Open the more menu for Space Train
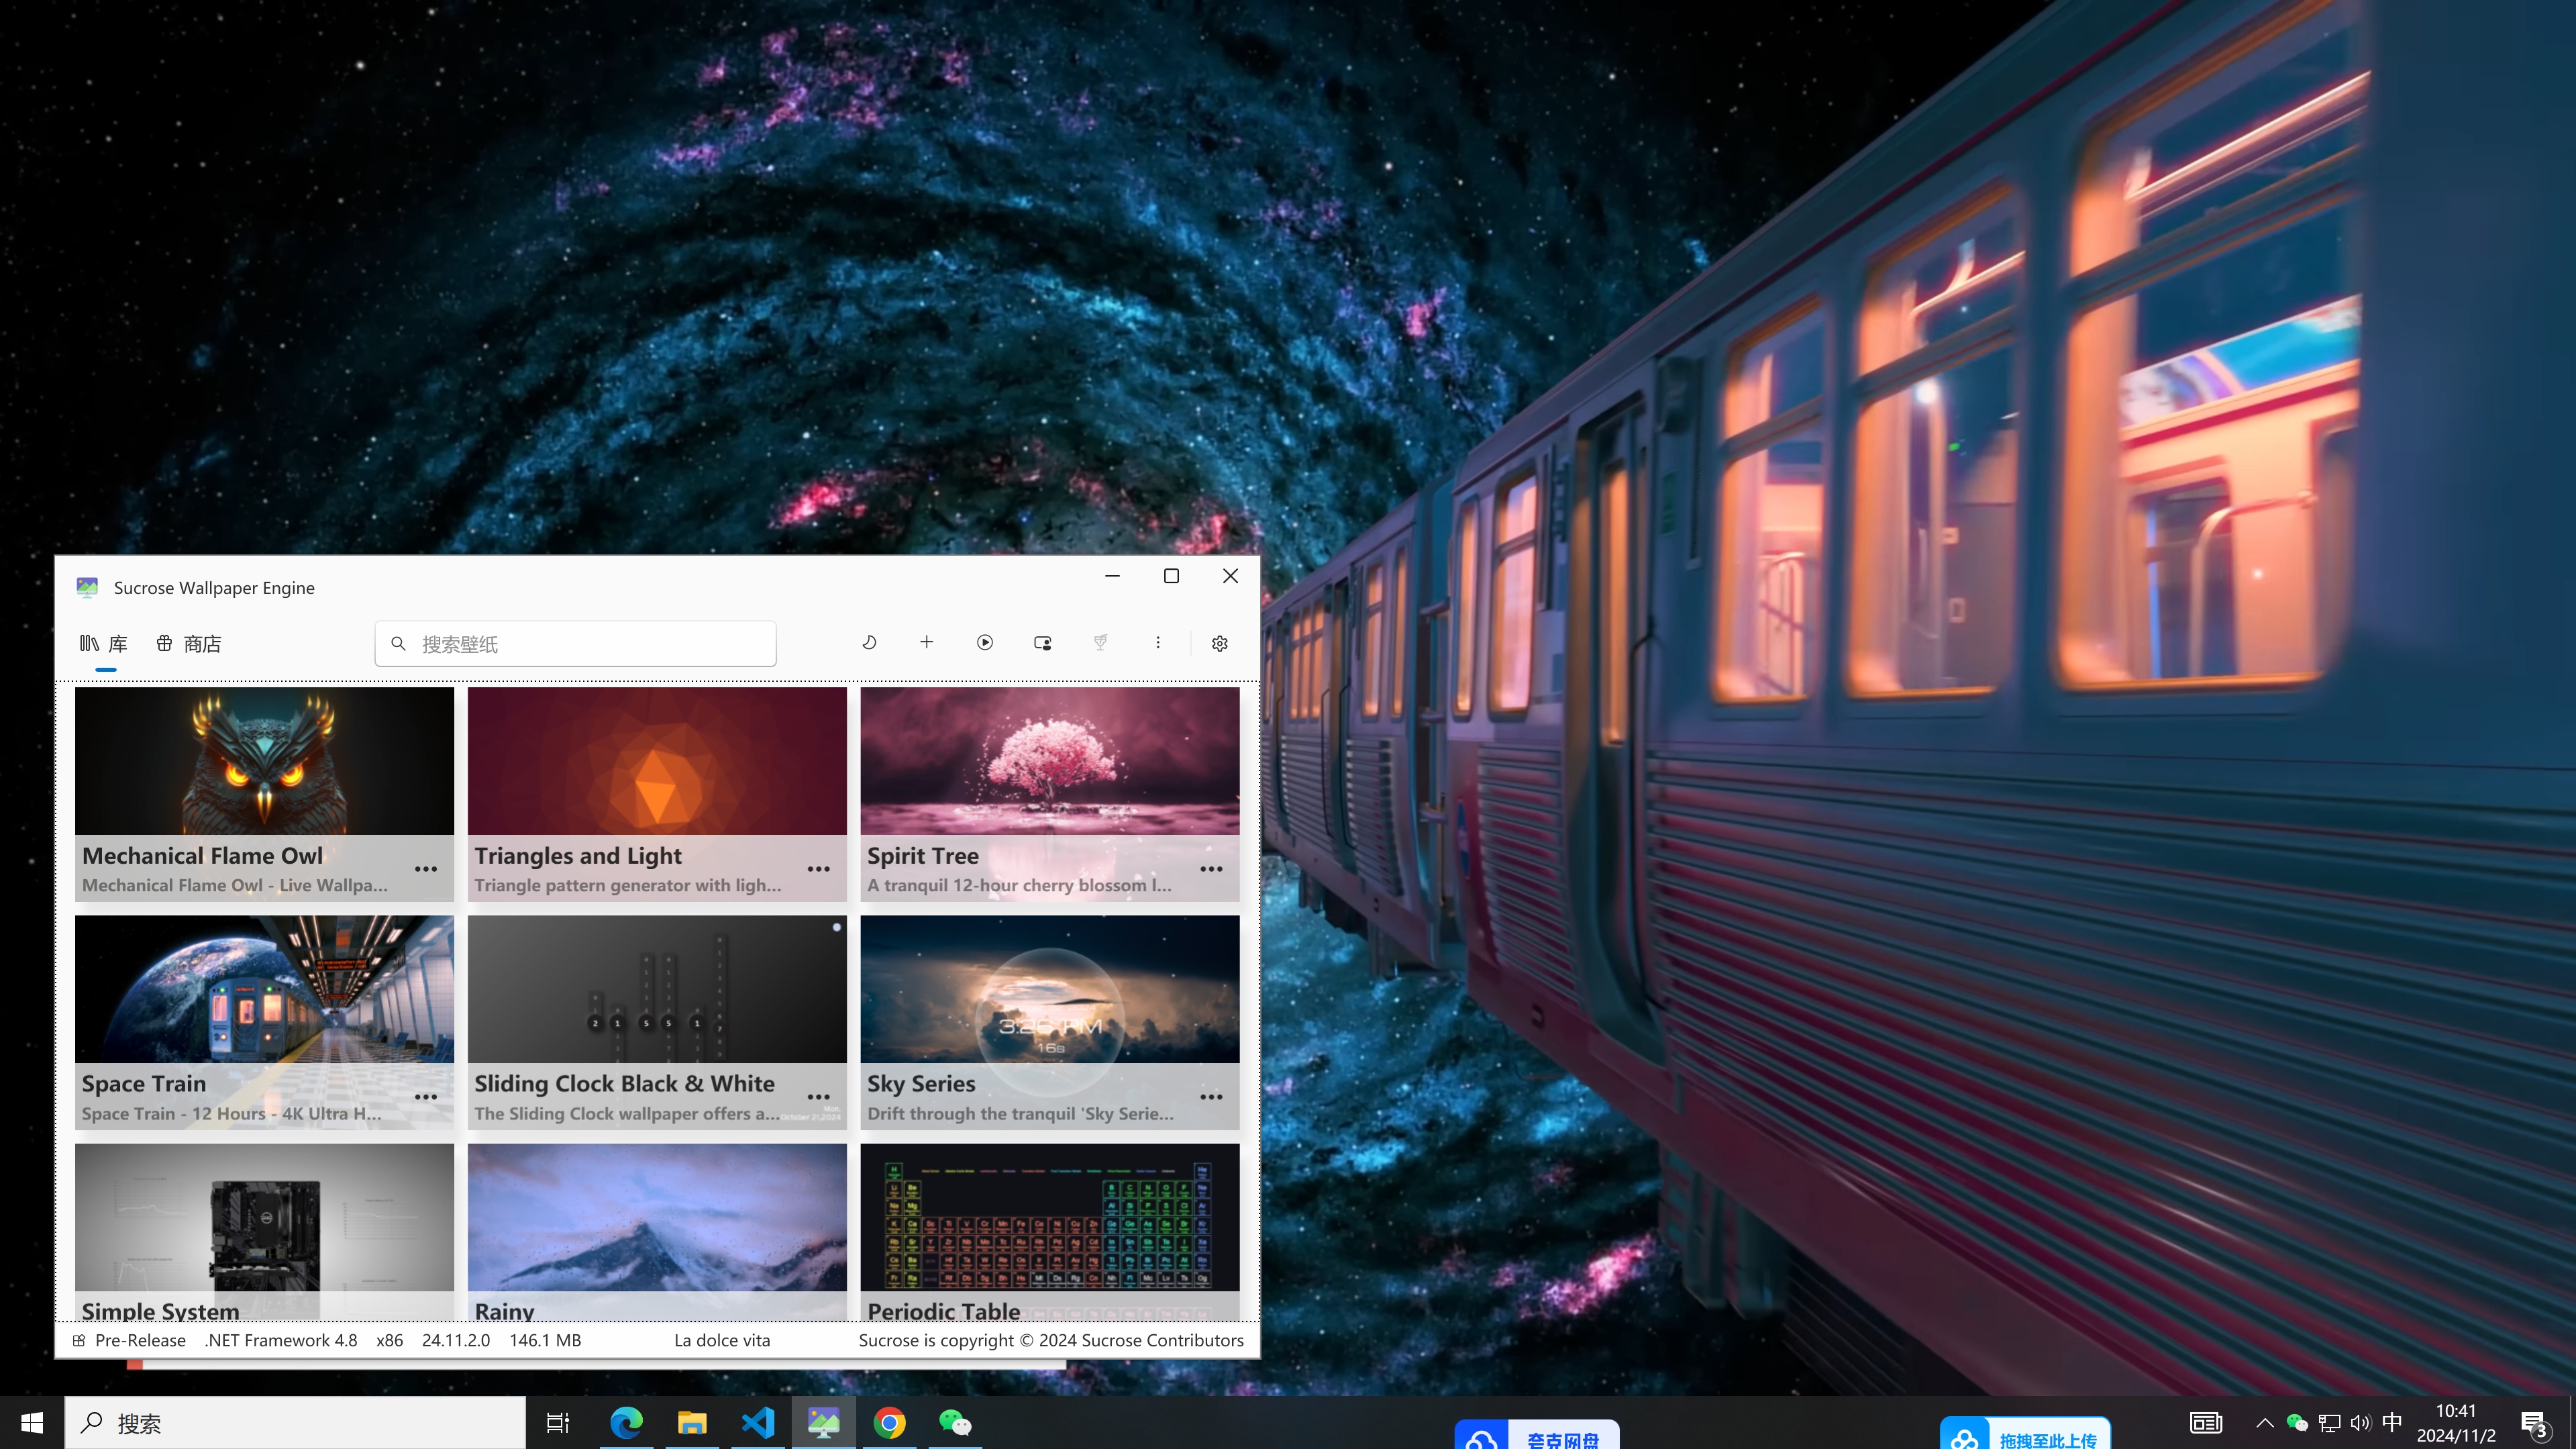 click(x=426, y=1097)
